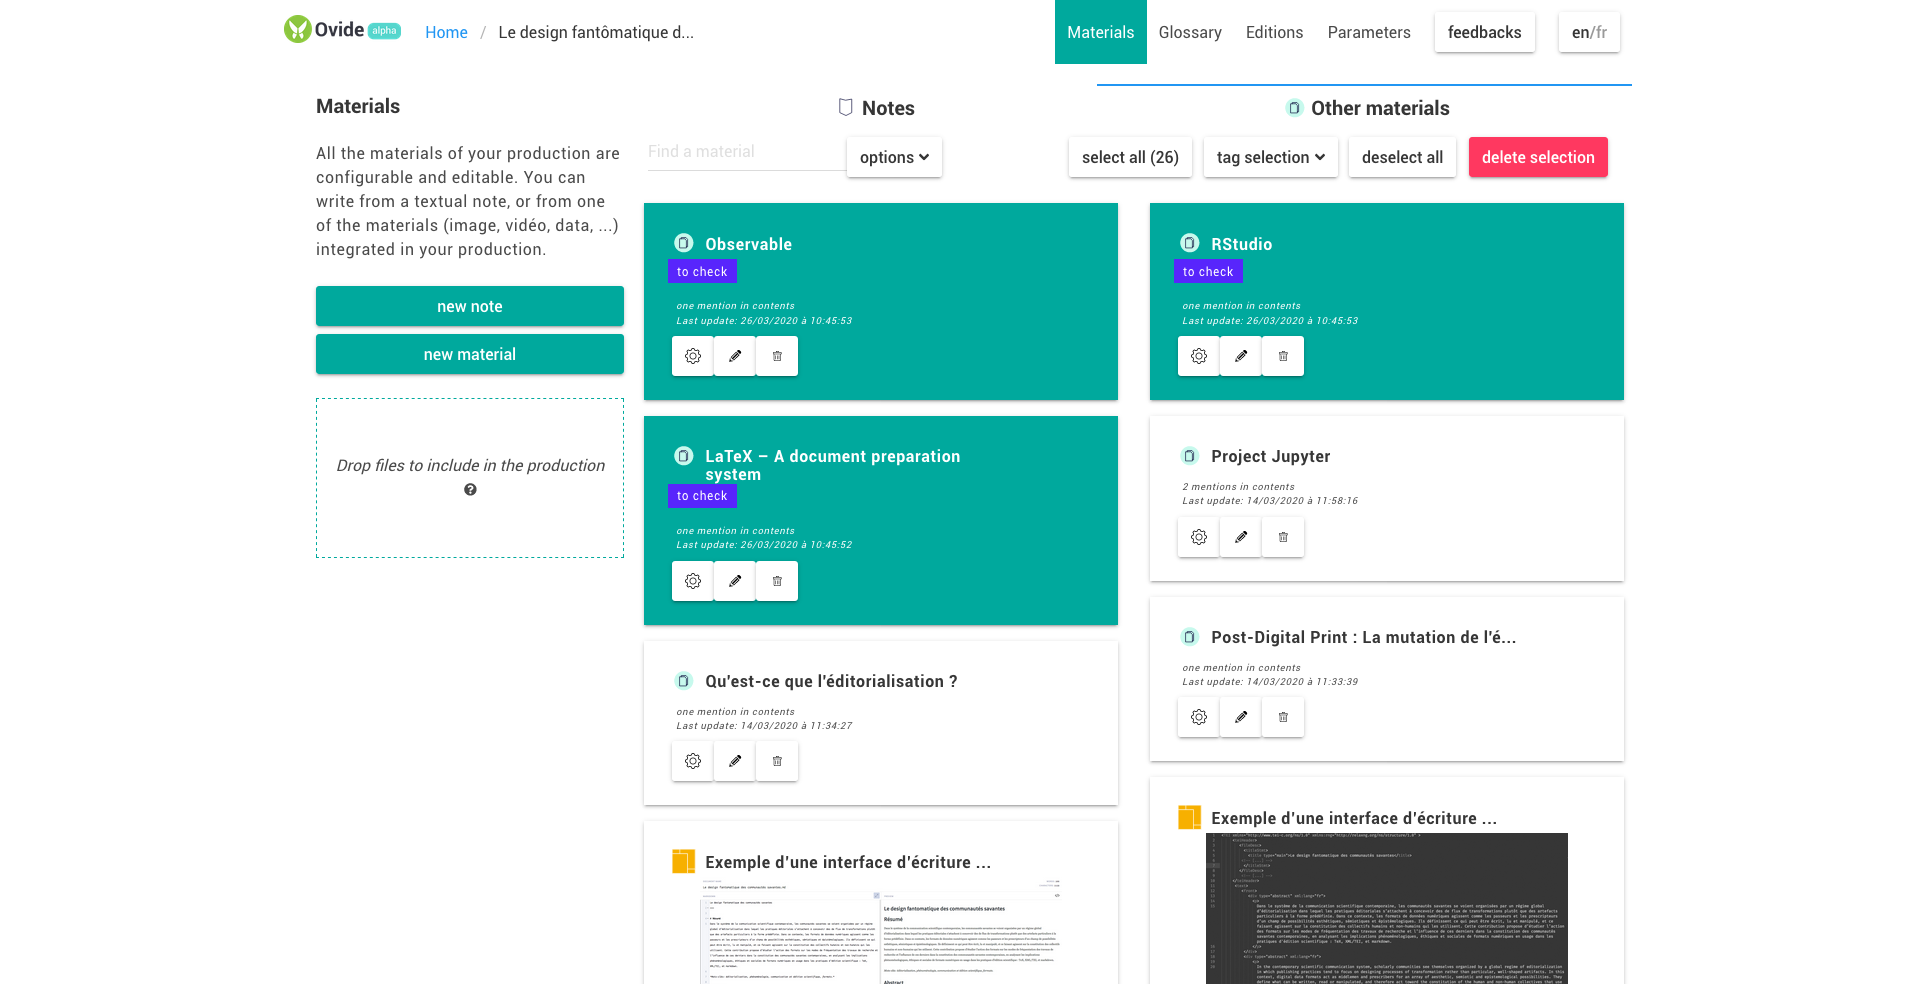This screenshot has height=984, width=1920.
Task: Open the left Exemple card document thumbnail
Action: 880,930
